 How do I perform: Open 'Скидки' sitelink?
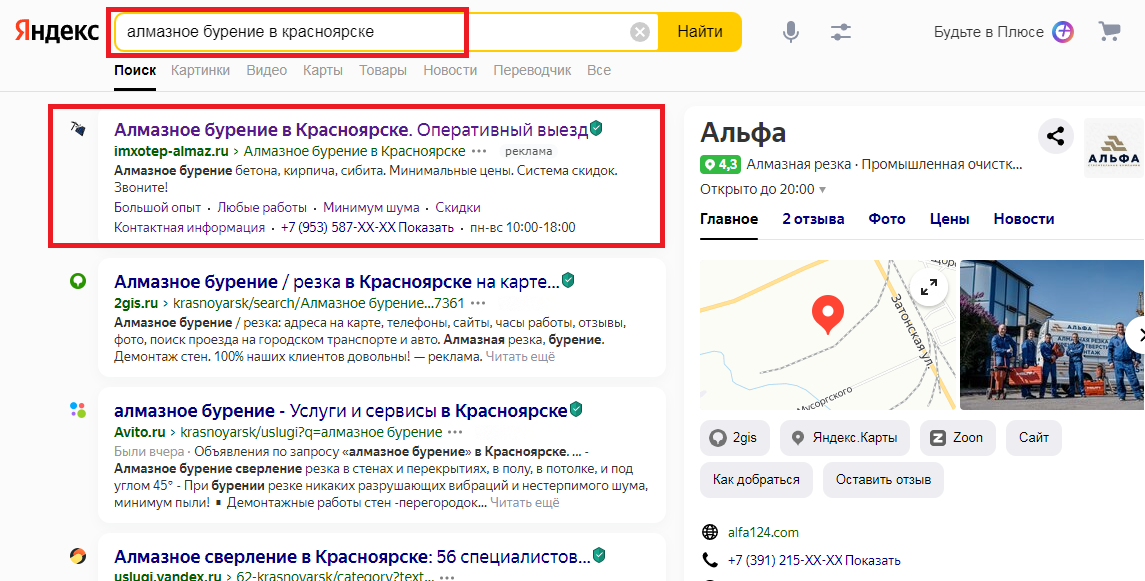click(458, 207)
